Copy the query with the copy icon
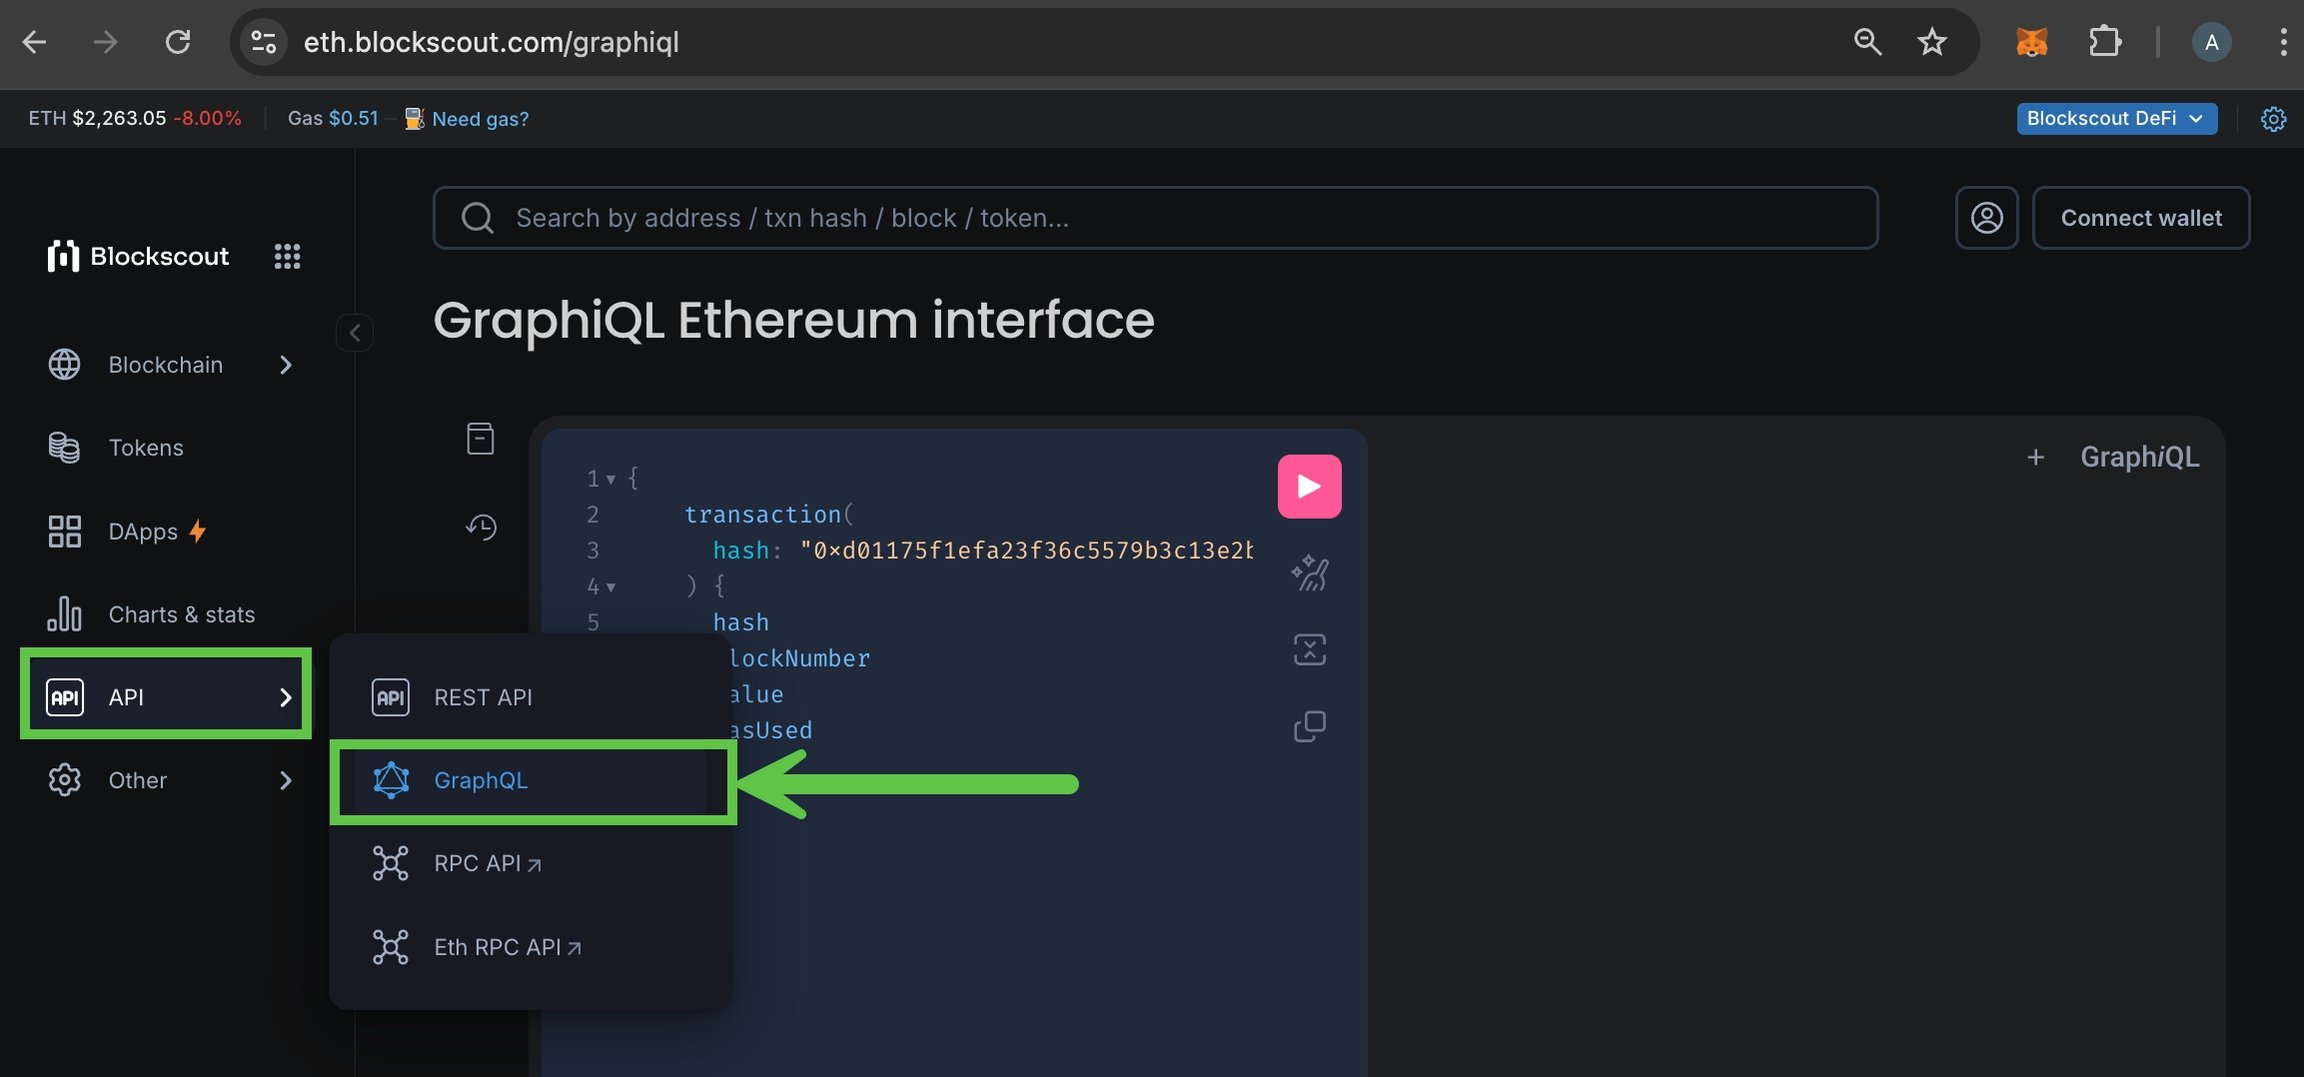Screen dimensions: 2304x1077 point(1309,726)
